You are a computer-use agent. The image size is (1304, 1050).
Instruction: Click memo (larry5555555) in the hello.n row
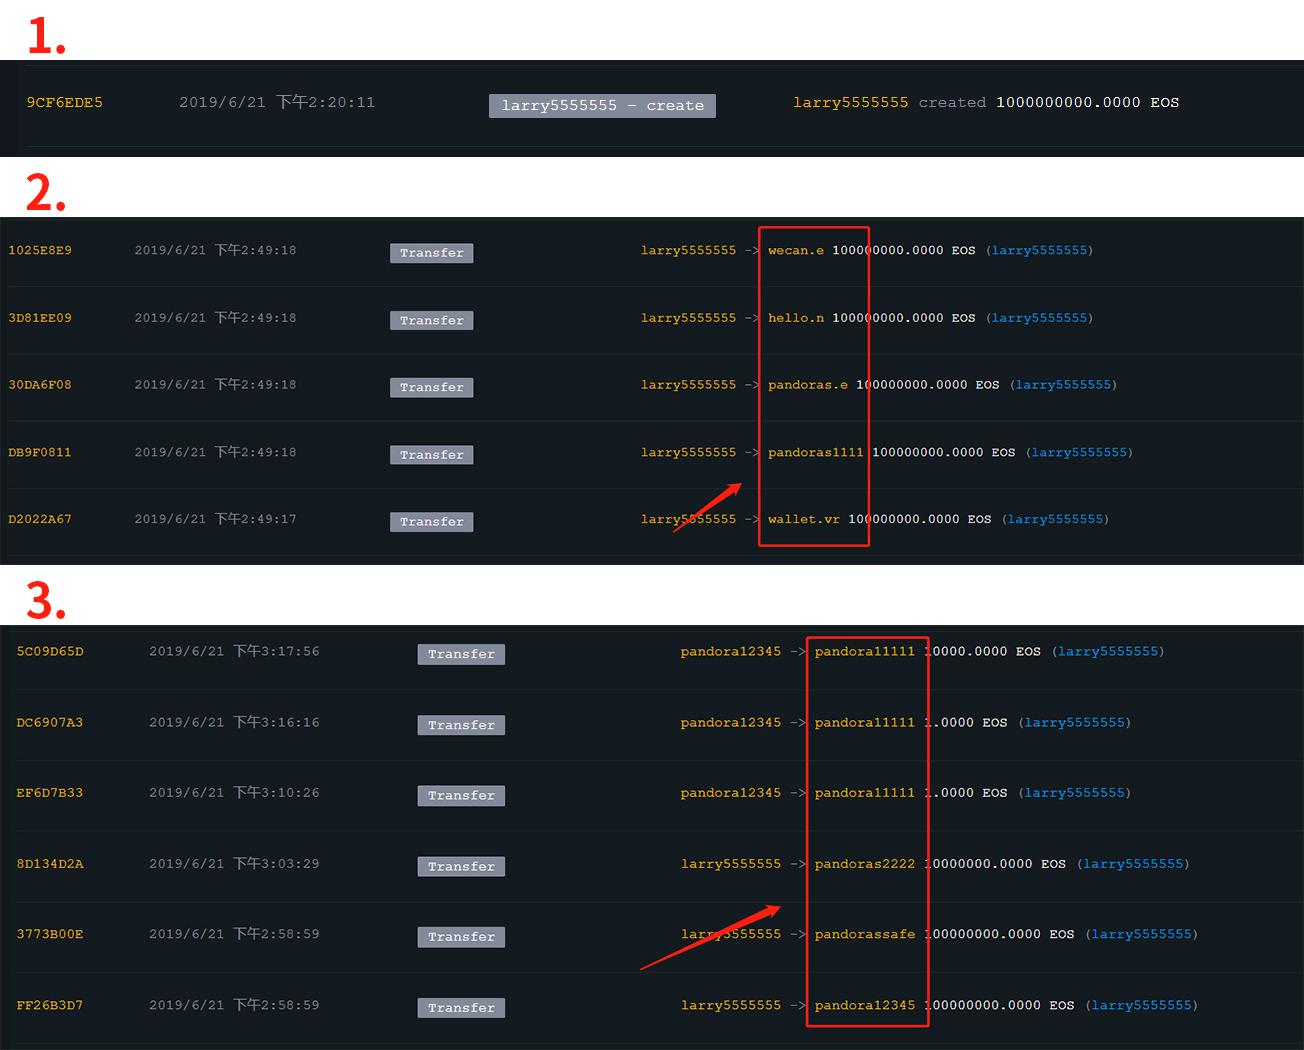(1039, 318)
